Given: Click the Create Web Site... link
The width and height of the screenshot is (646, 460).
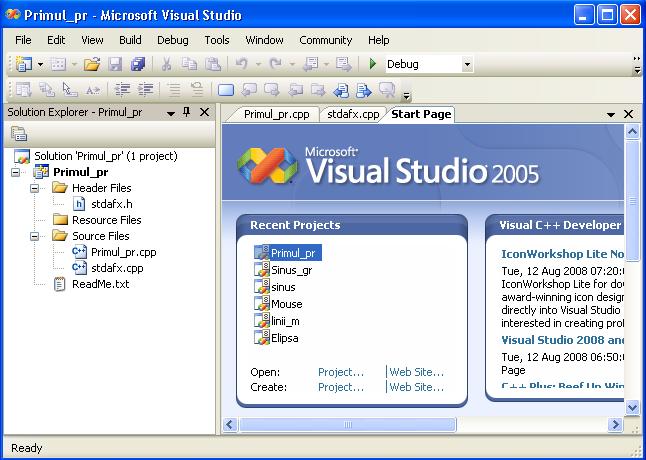Looking at the screenshot, I should pyautogui.click(x=416, y=387).
